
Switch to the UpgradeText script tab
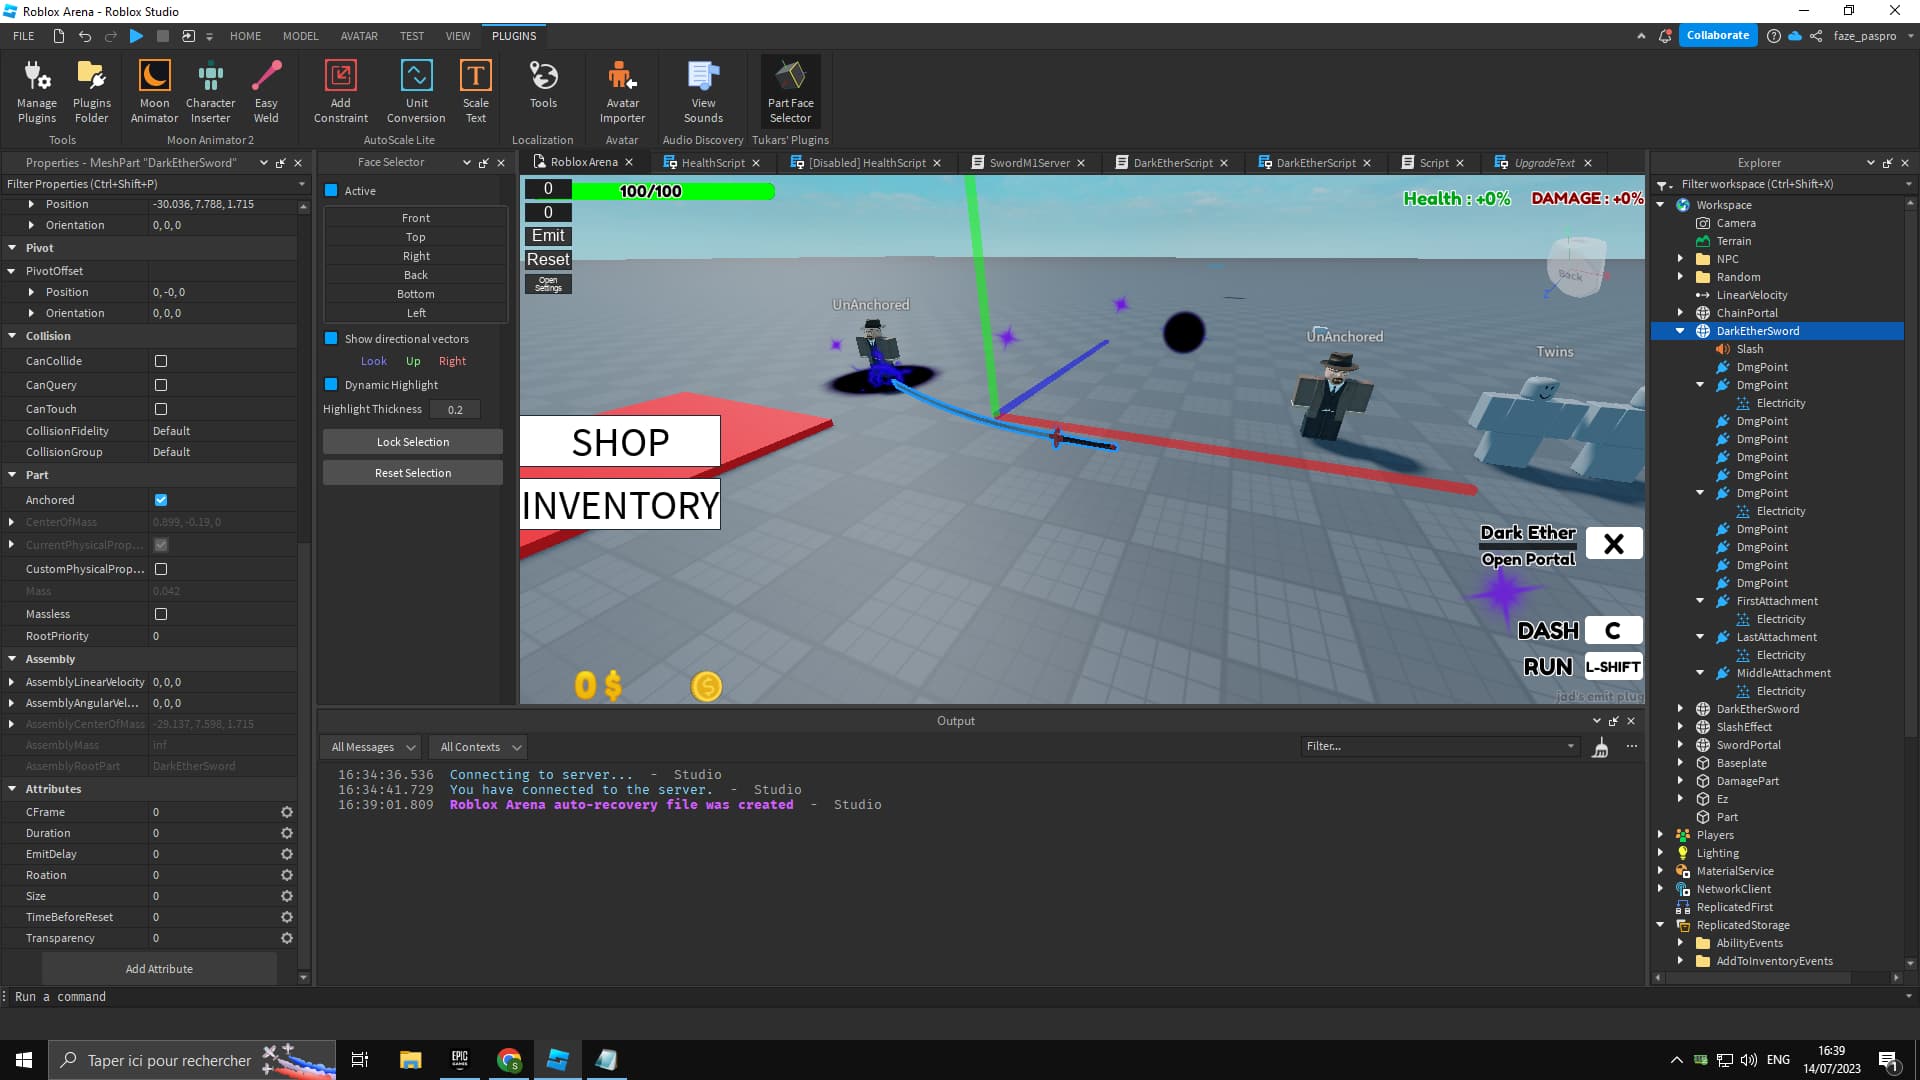tap(1543, 163)
